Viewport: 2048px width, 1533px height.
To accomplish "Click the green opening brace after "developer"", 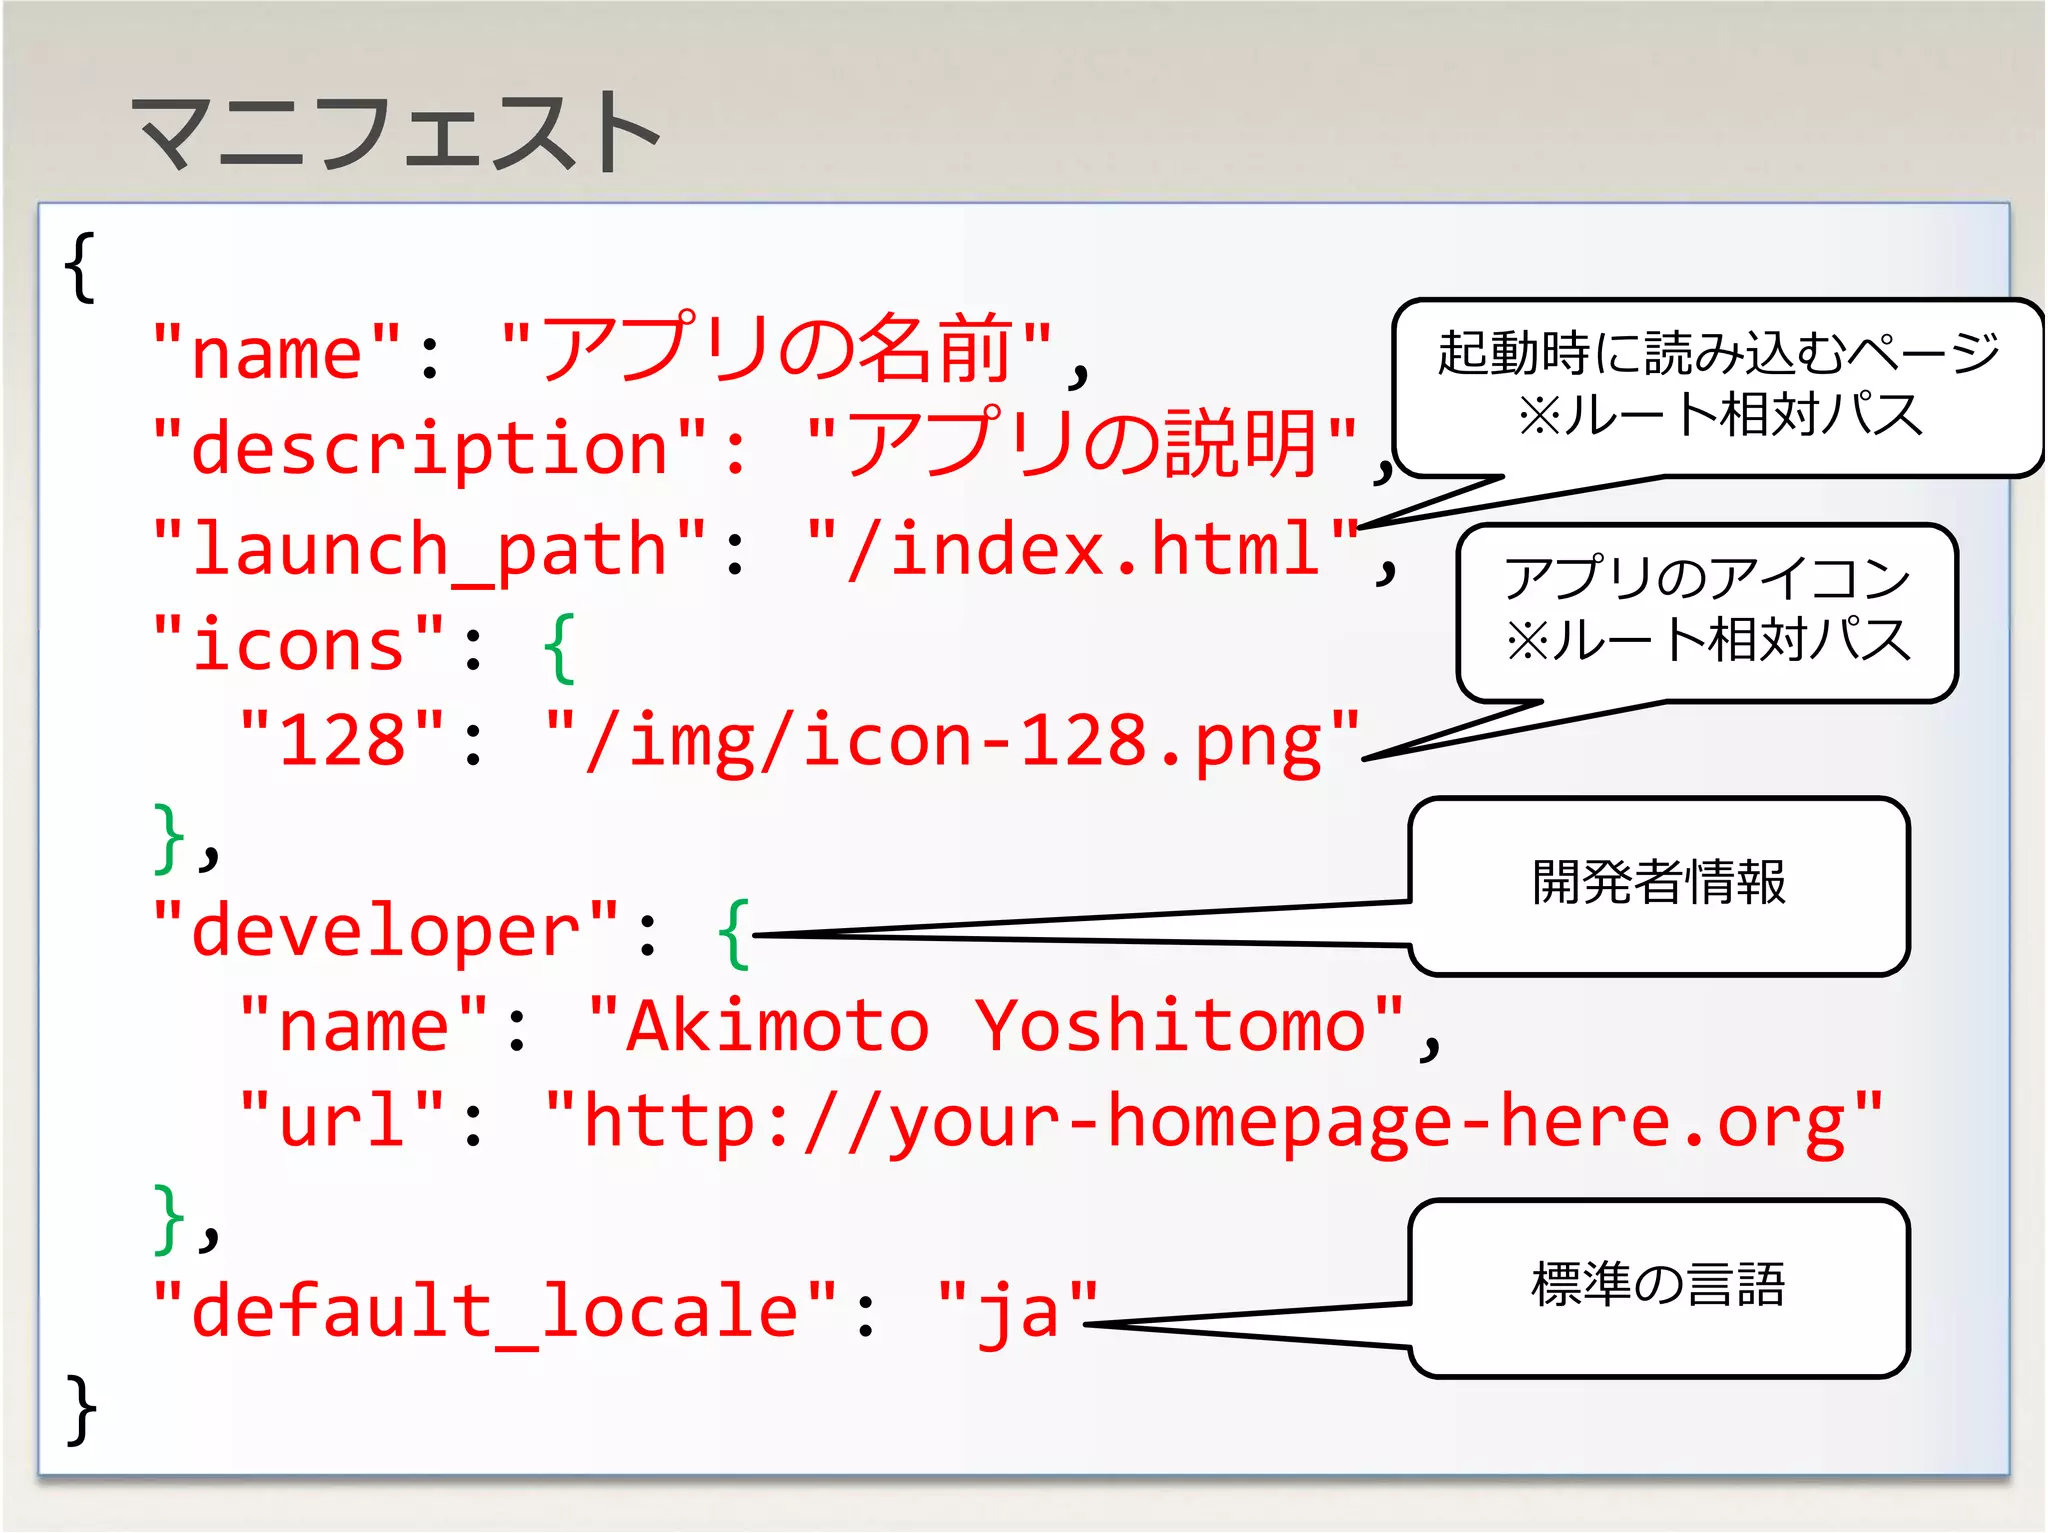I will pyautogui.click(x=734, y=933).
